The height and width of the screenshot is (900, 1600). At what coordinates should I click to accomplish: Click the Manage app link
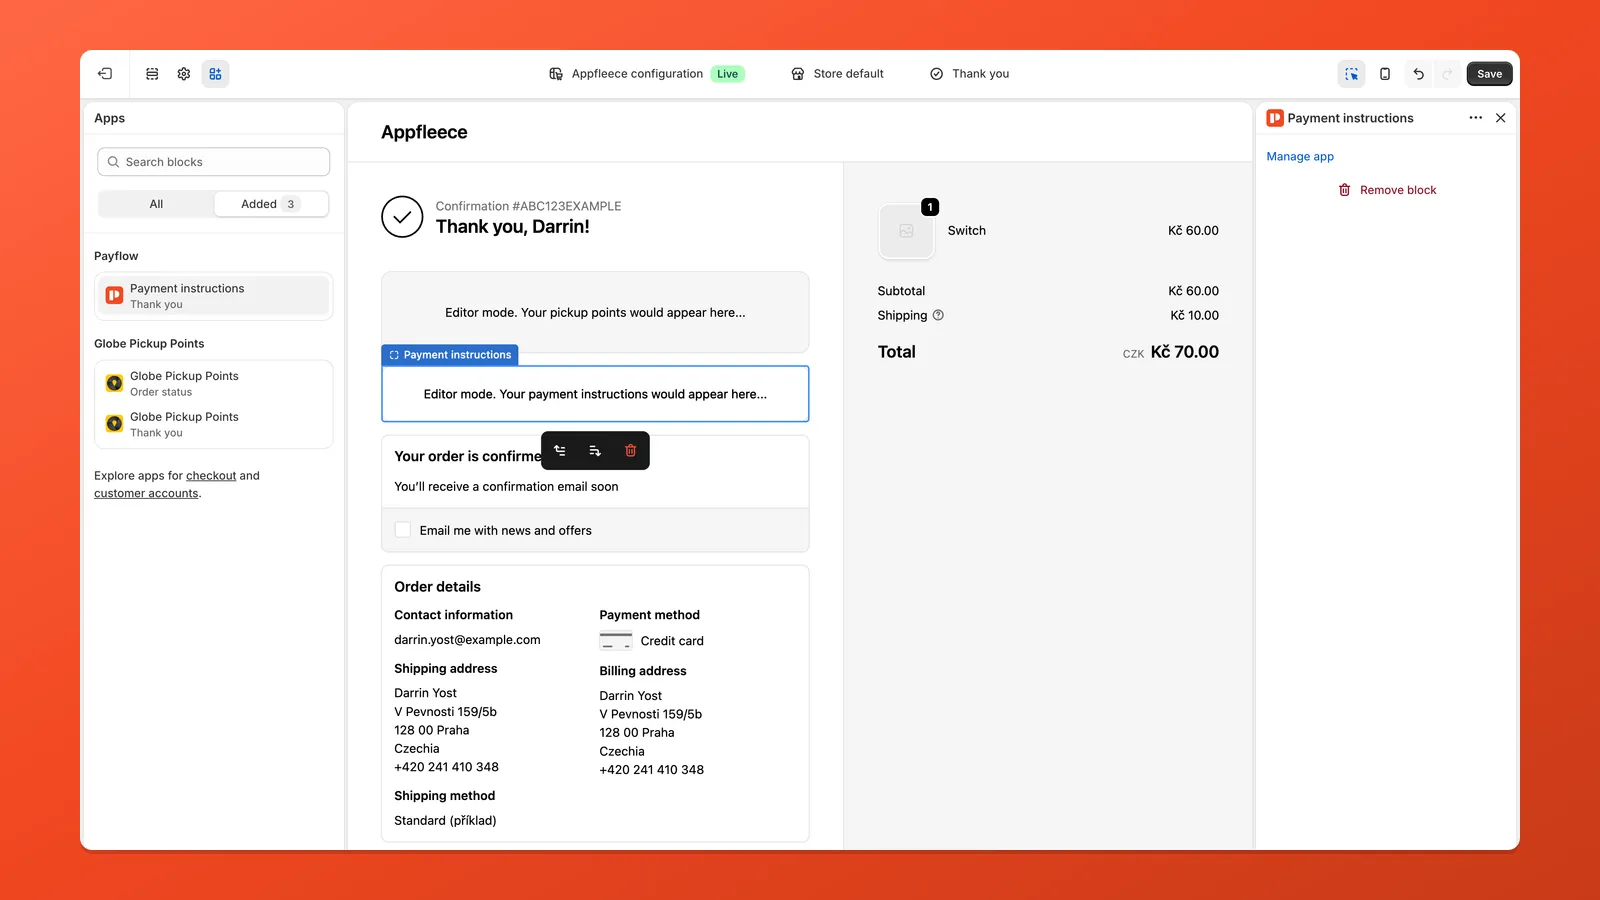1299,156
